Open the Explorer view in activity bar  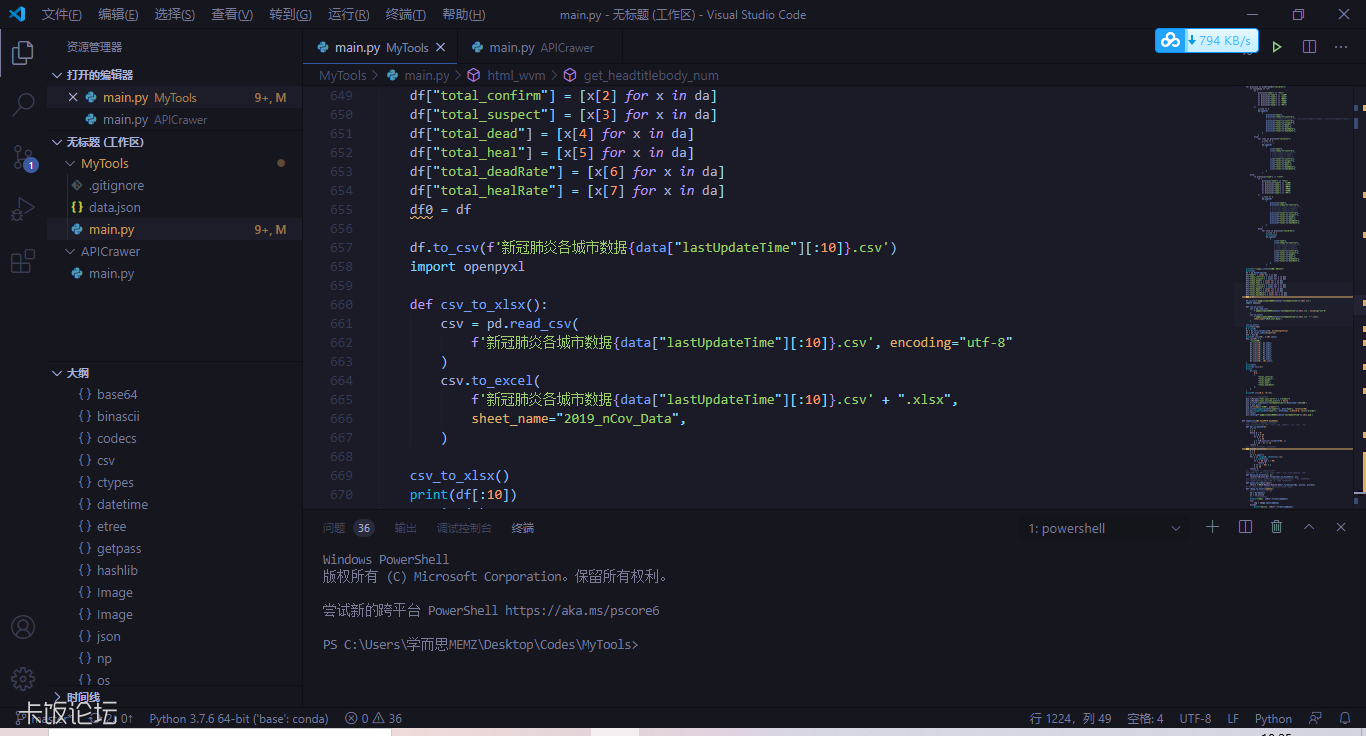(x=23, y=52)
